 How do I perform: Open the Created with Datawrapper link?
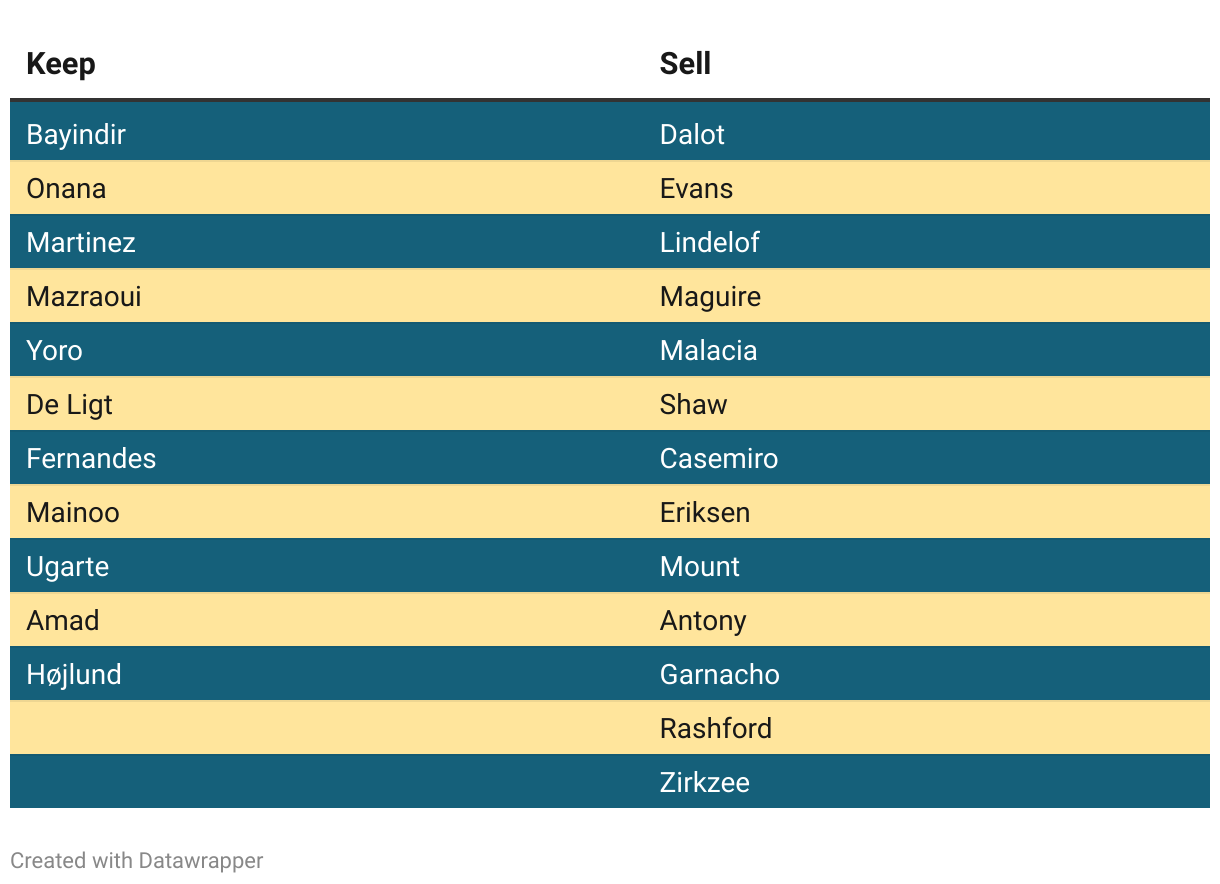coord(137,860)
